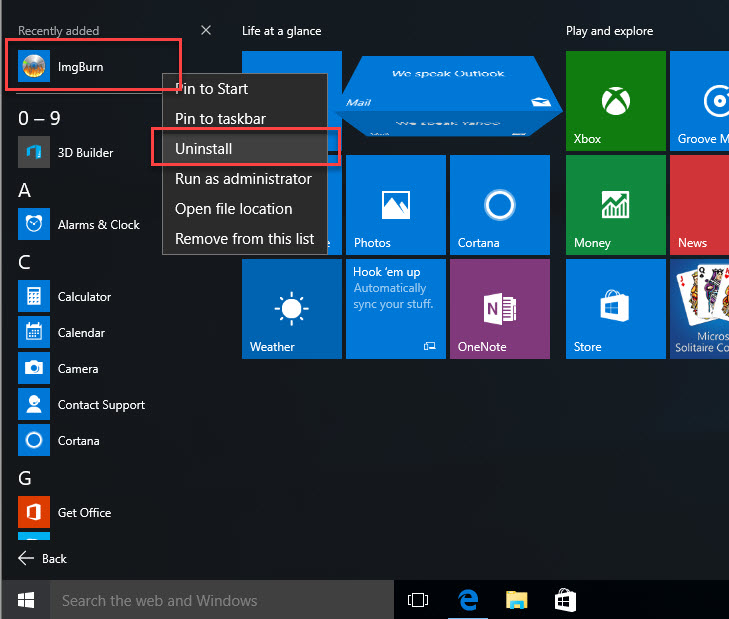
Task: Open the Calendar app icon
Action: 34,332
